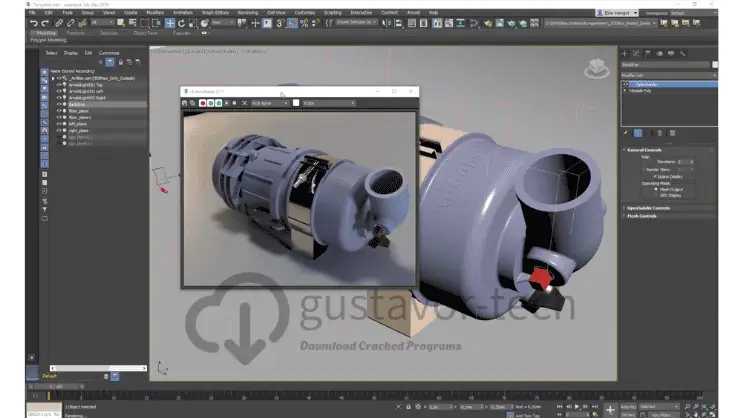Click the scene explorer horizontal scrollbar
743x418 pixels.
98,368
